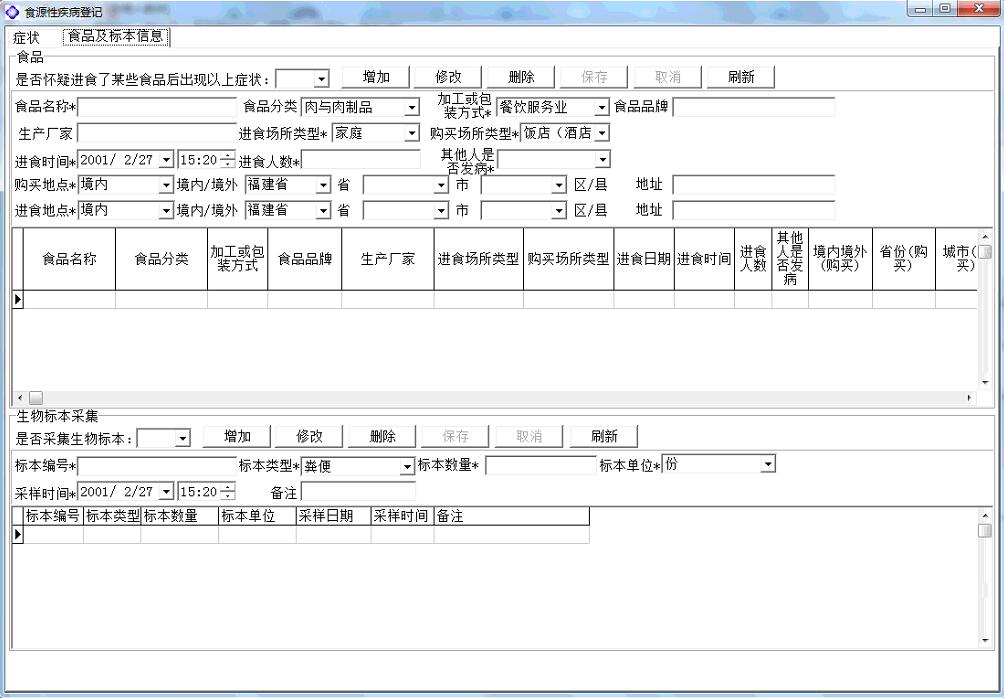
Task: Open the 标本类型 dropdown showing 粪便
Action: tap(407, 467)
